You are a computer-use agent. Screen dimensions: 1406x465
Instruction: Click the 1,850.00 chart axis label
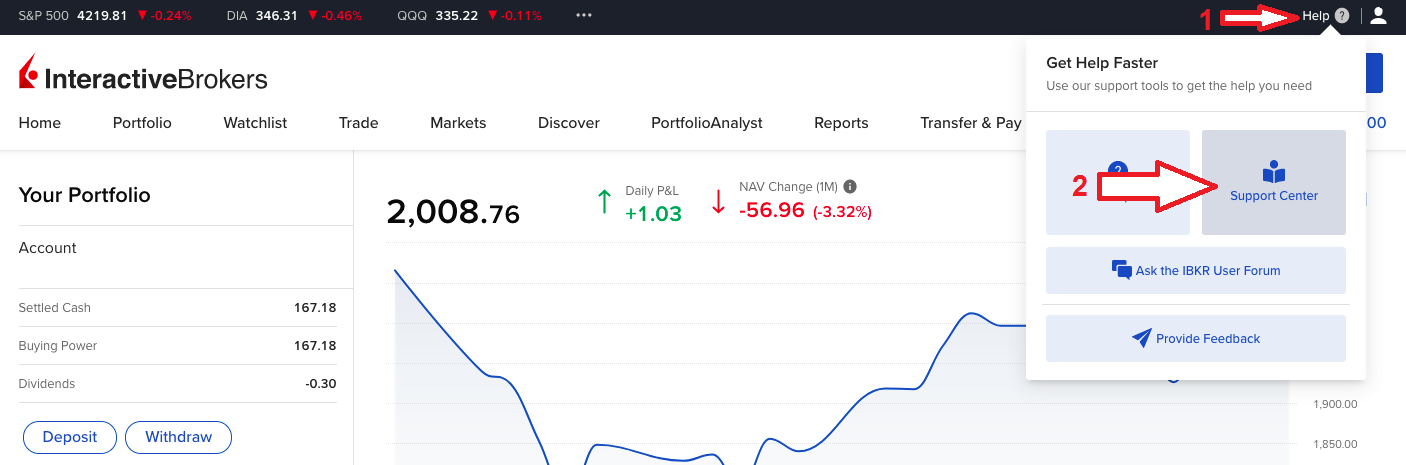click(1334, 445)
